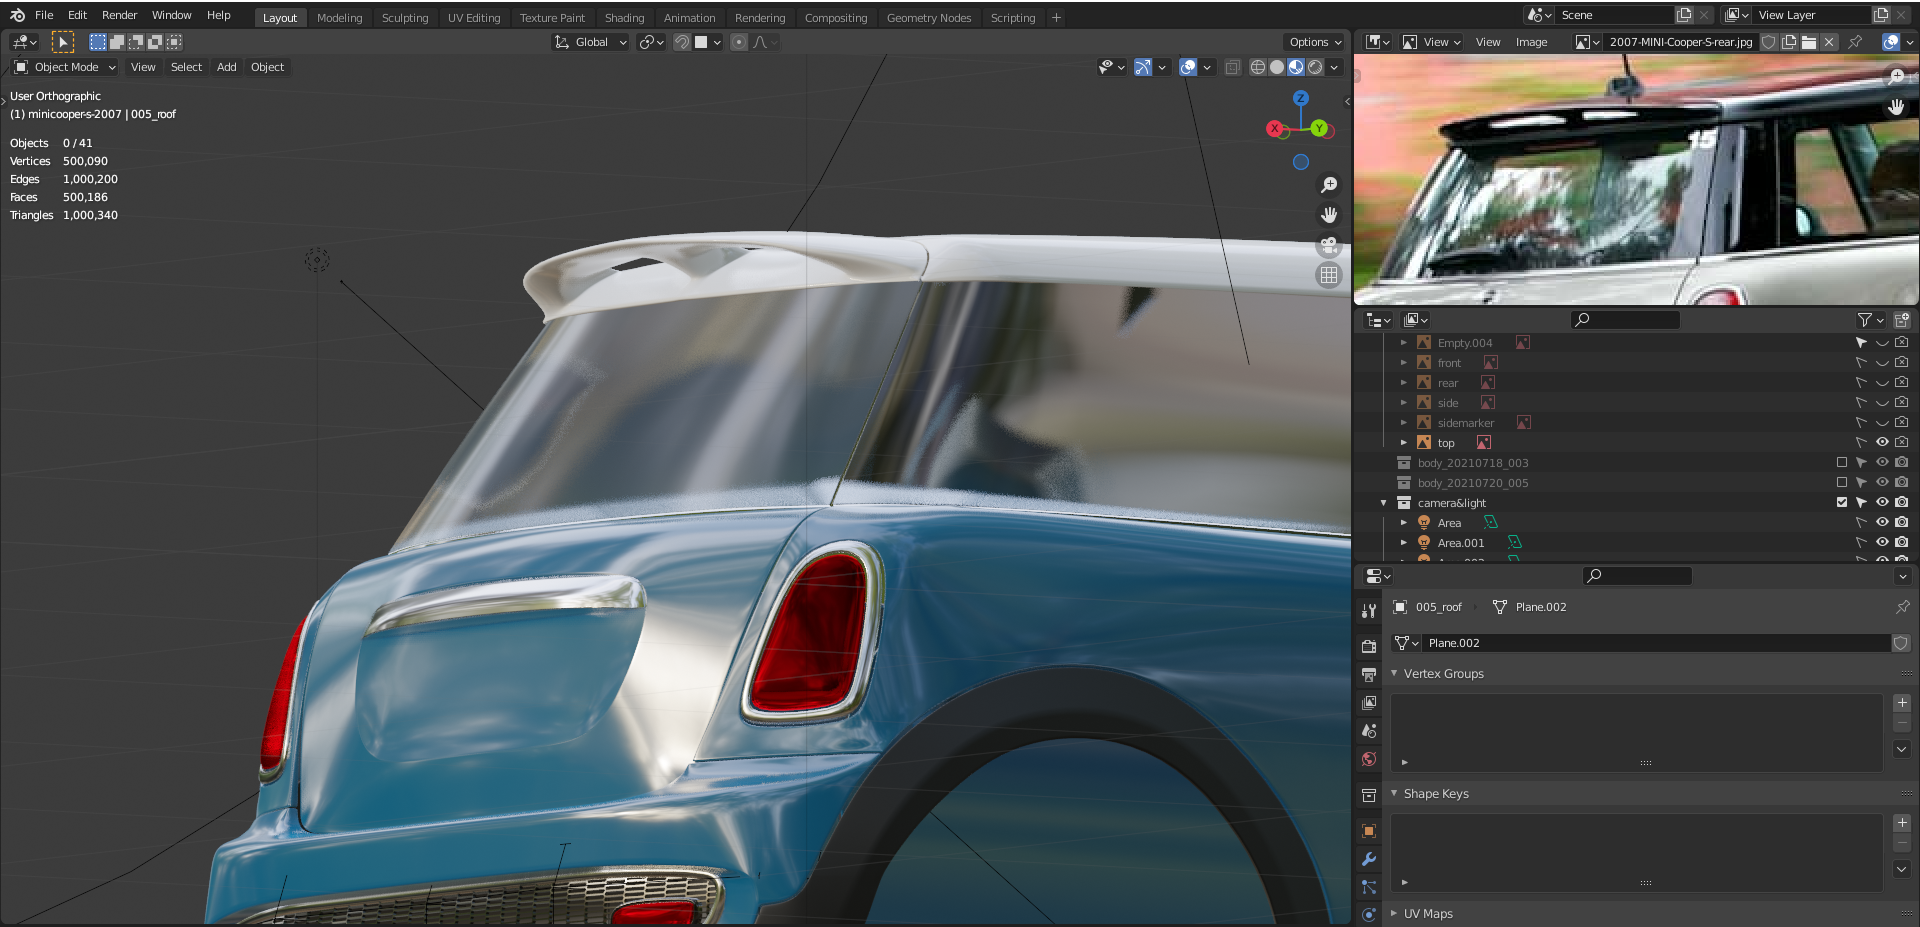Viewport: 1920px width, 927px height.
Task: Open the Physics properties tab
Action: click(1368, 914)
